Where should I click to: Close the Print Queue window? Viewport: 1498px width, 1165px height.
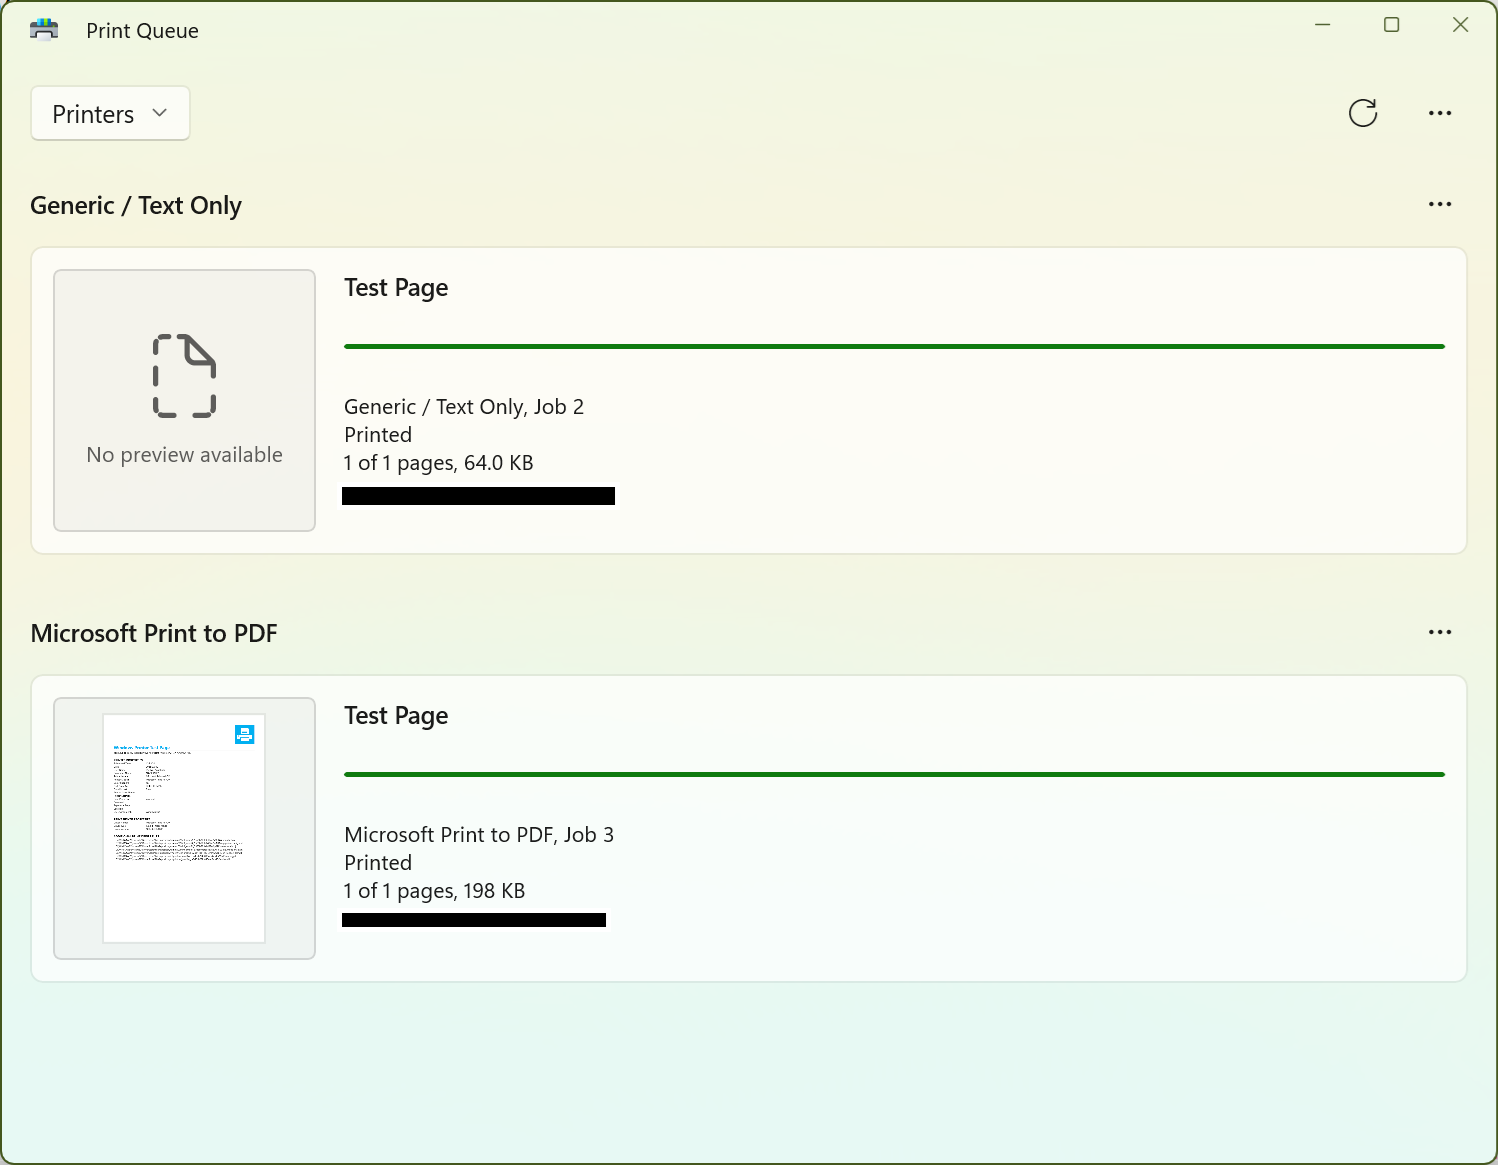click(x=1460, y=25)
